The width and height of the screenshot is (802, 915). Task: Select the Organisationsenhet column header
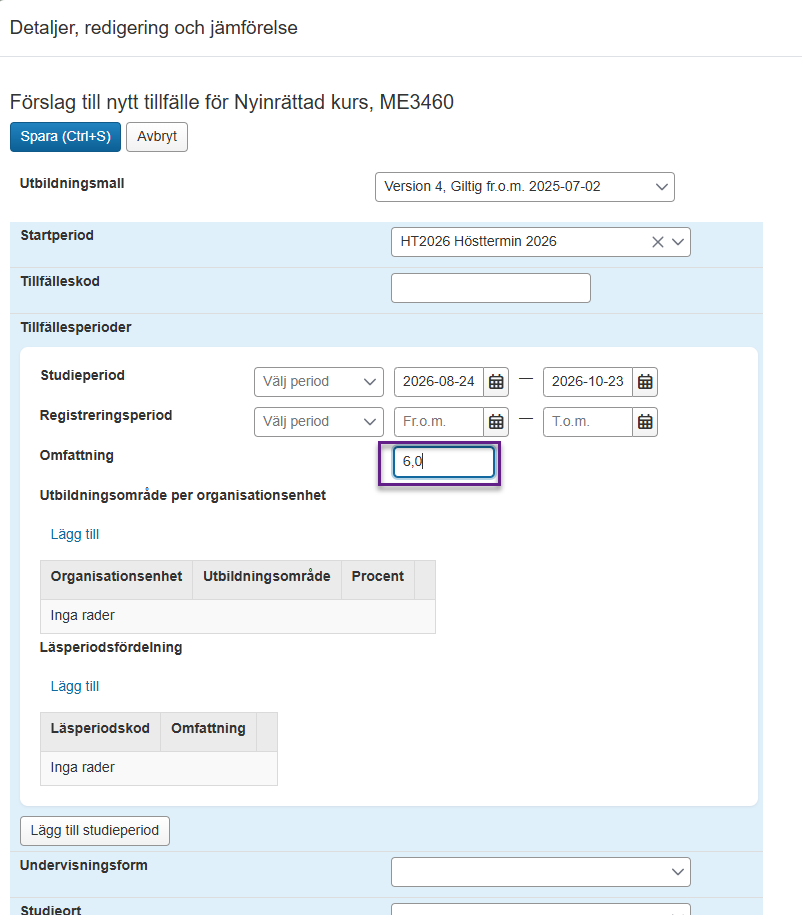click(x=116, y=577)
